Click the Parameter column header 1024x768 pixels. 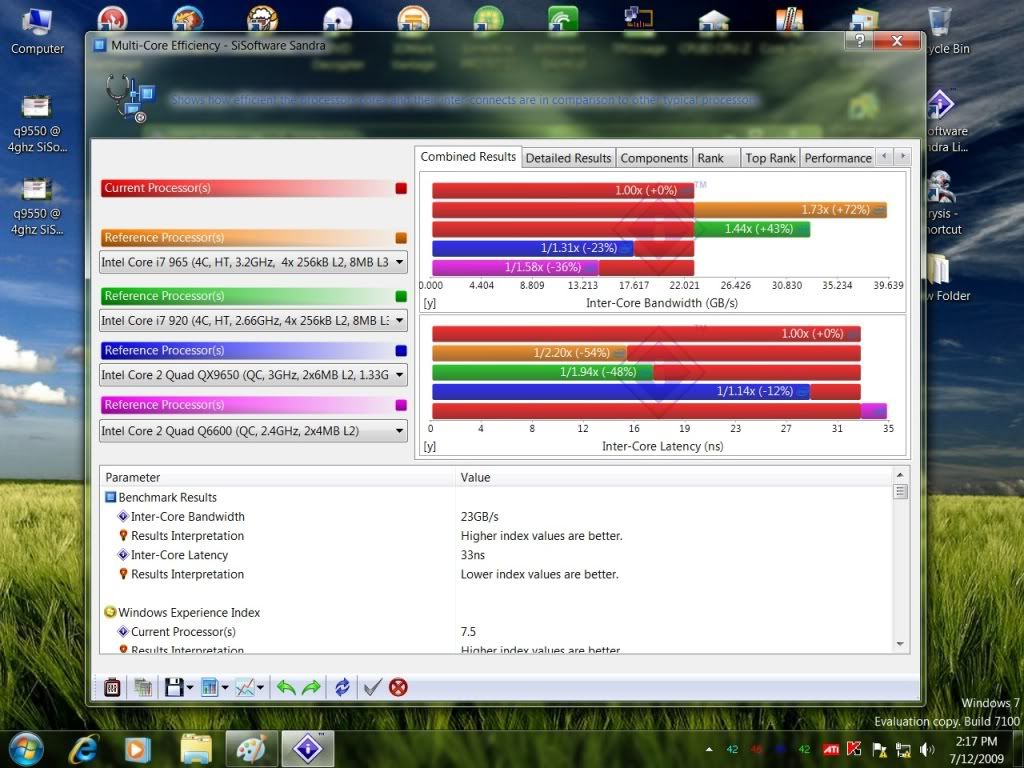[x=278, y=477]
